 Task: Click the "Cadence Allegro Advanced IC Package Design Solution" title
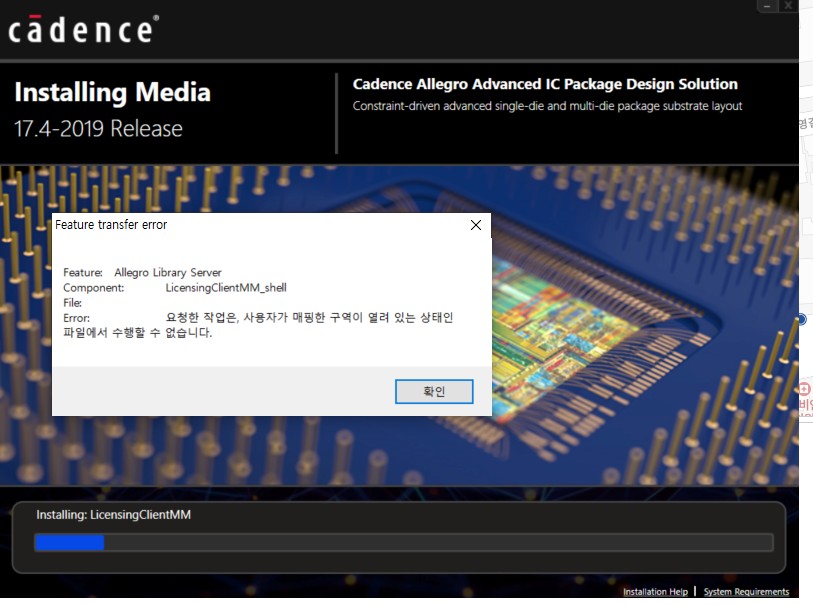tap(545, 84)
